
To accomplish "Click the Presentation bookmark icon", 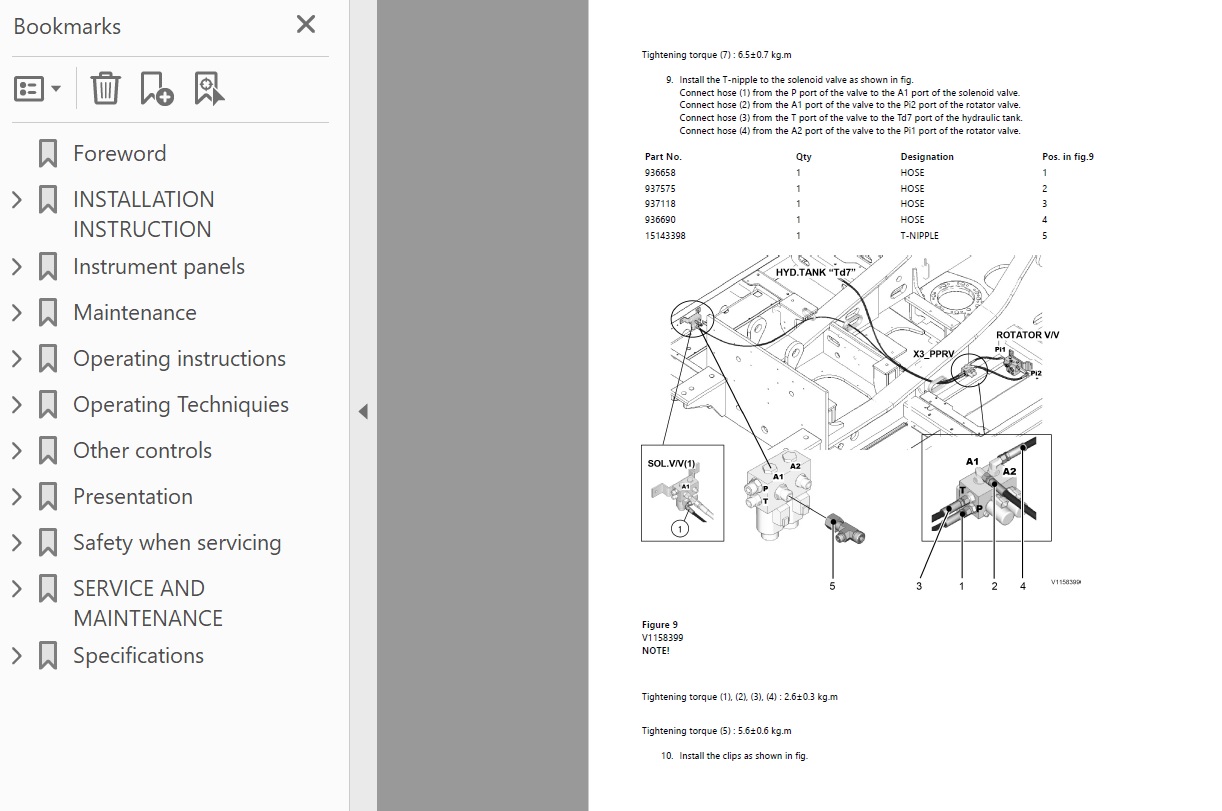I will tap(47, 497).
